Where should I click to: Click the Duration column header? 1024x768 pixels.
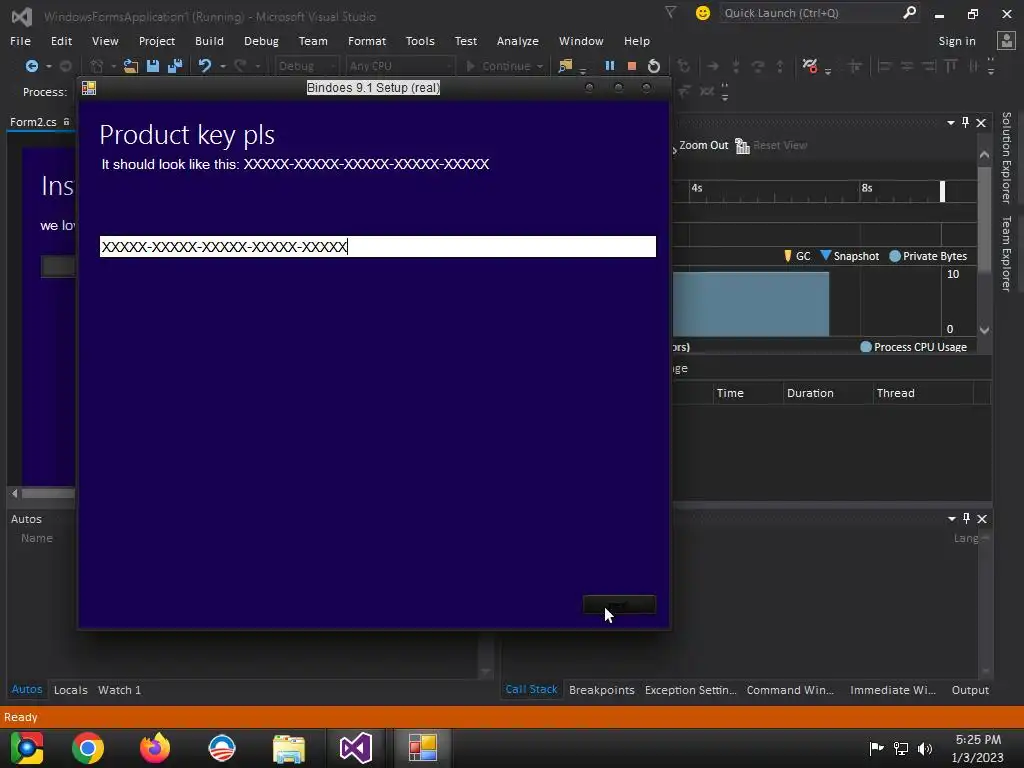pyautogui.click(x=828, y=393)
